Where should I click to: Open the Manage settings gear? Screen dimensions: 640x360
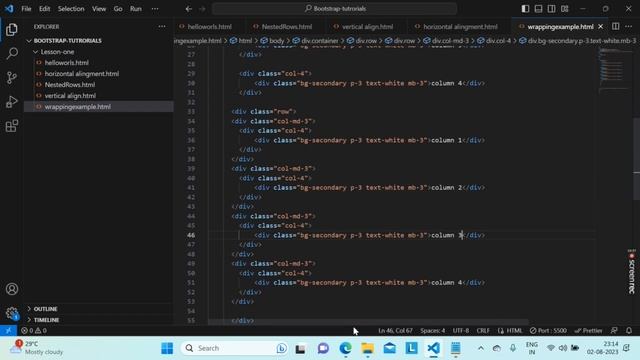(x=12, y=313)
